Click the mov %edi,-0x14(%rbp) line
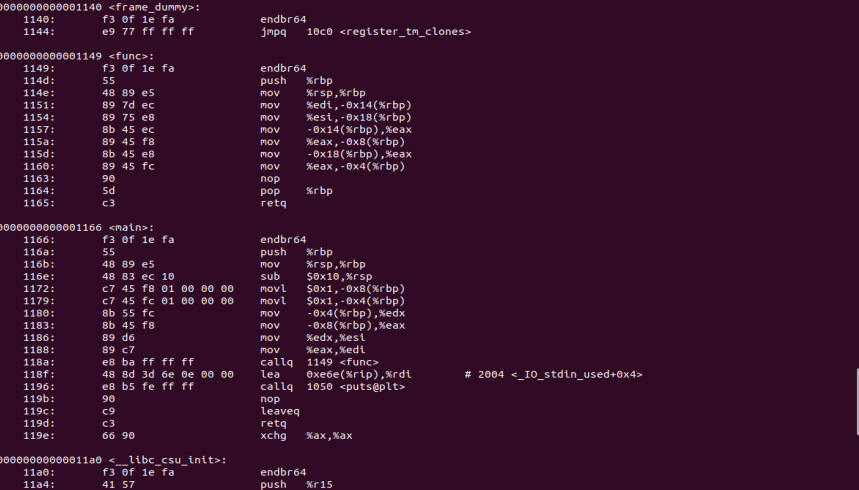 tap(336, 105)
